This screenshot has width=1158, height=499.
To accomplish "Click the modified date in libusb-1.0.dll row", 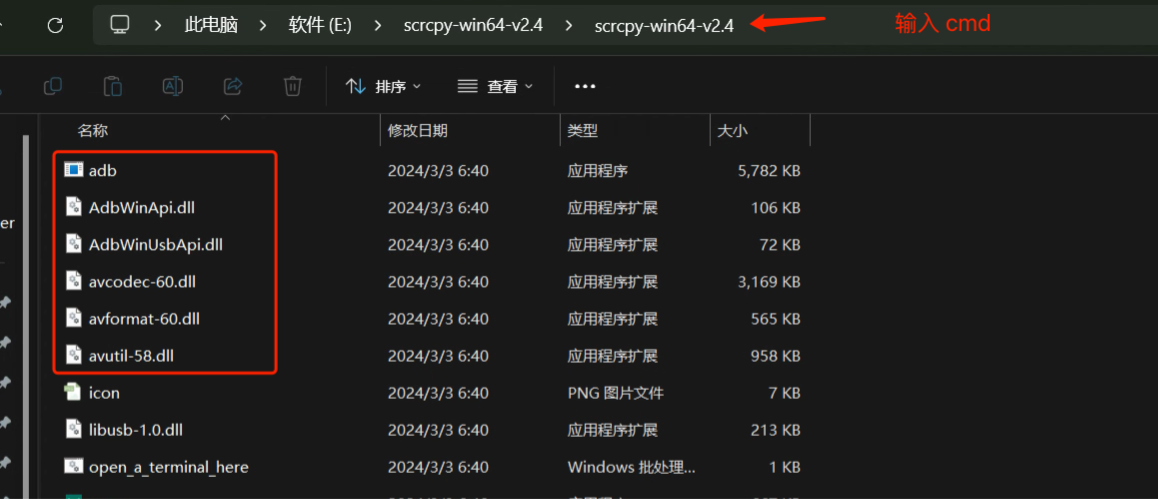I will pos(438,430).
